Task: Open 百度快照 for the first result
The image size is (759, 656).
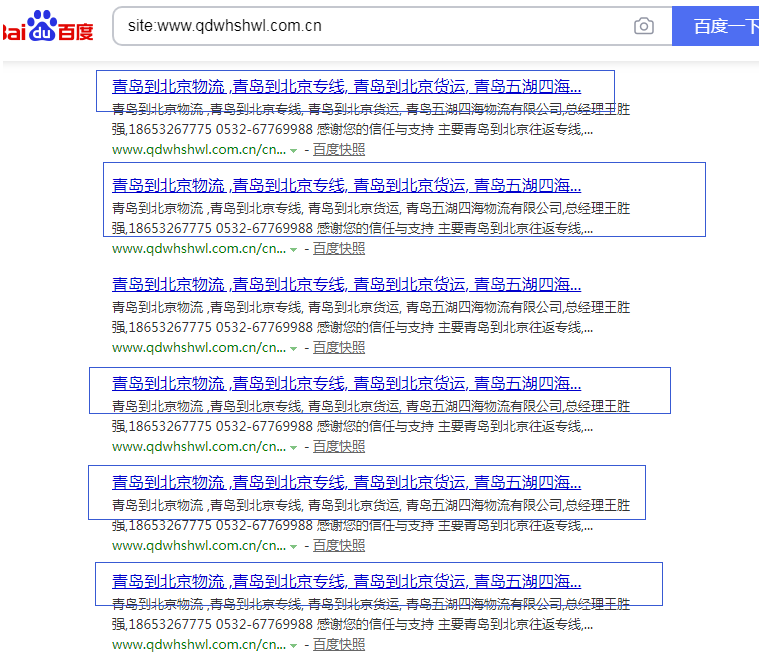Action: (x=339, y=150)
